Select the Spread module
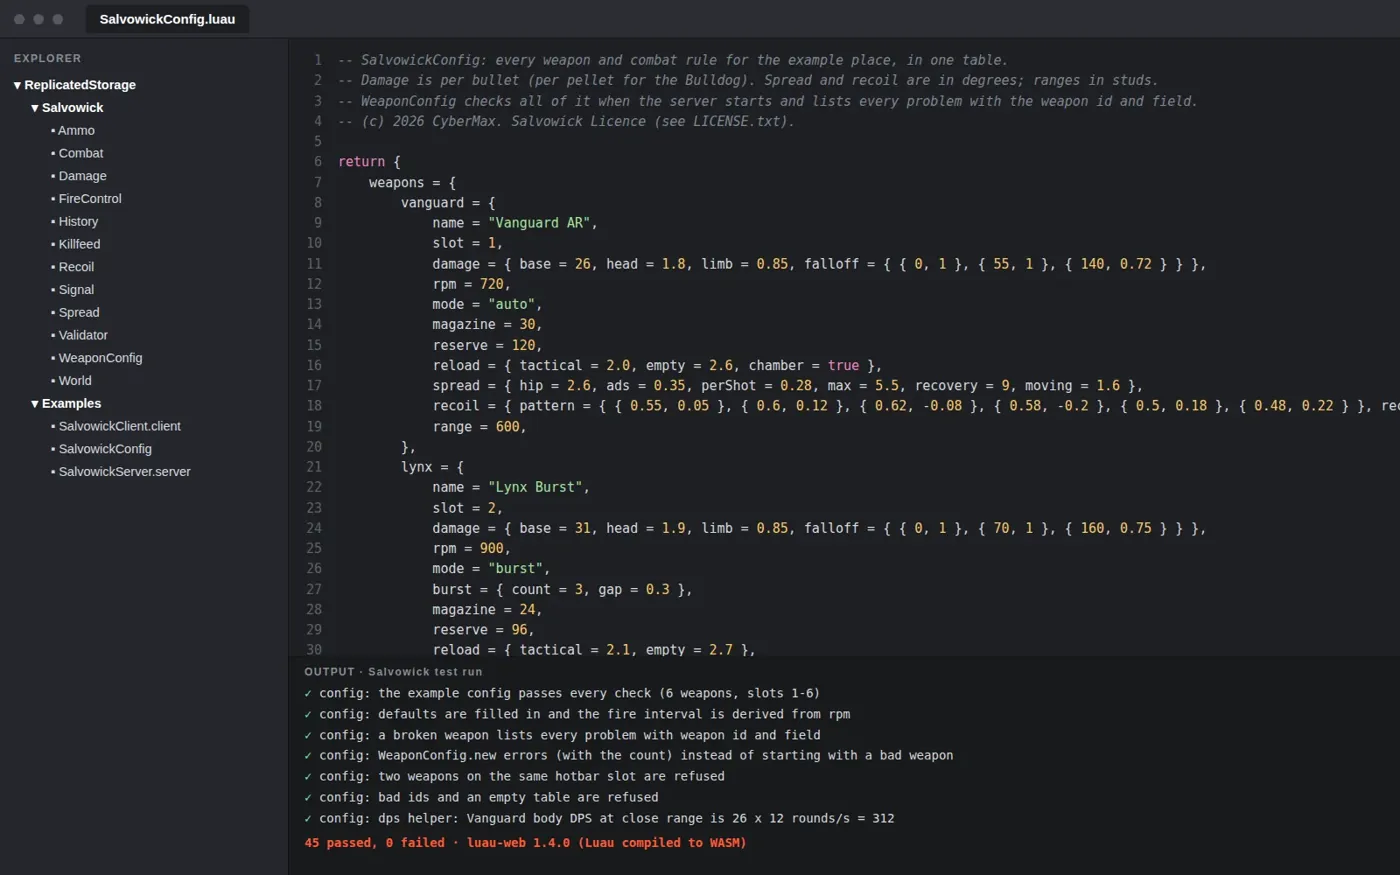Screen dimensions: 1400x875 [79, 313]
